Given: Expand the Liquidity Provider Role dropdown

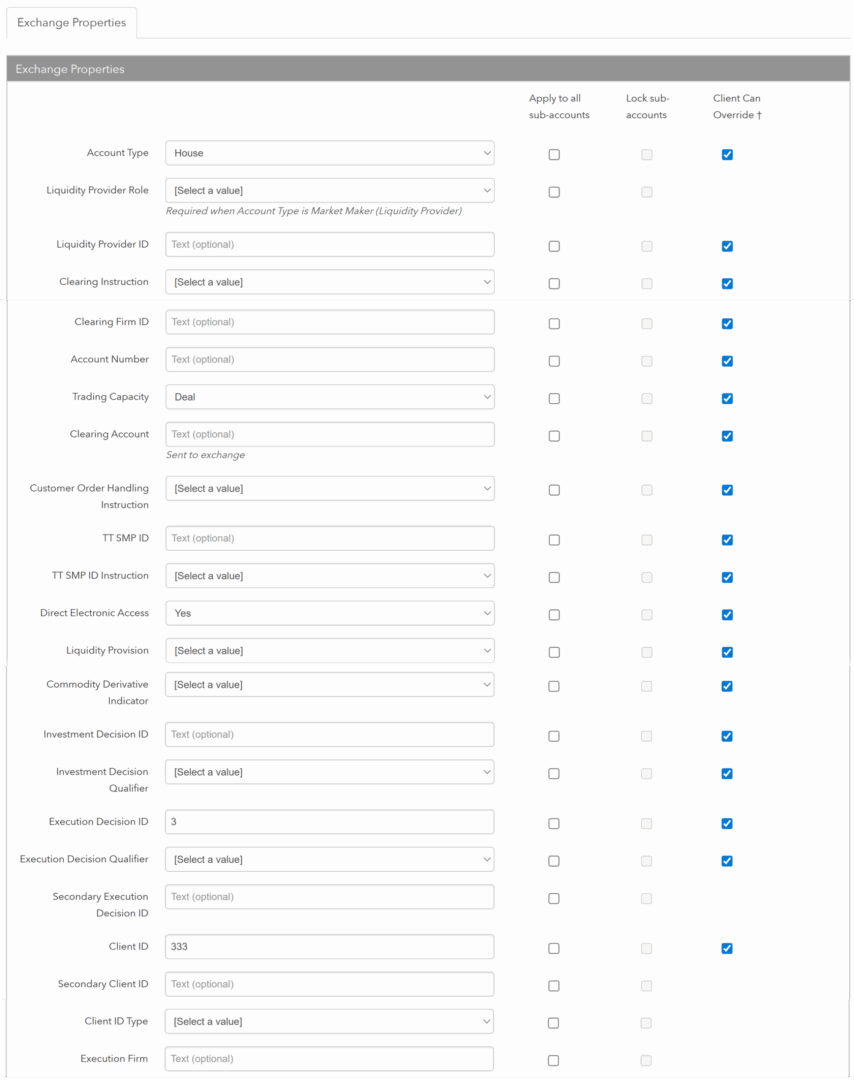Looking at the screenshot, I should pyautogui.click(x=330, y=191).
